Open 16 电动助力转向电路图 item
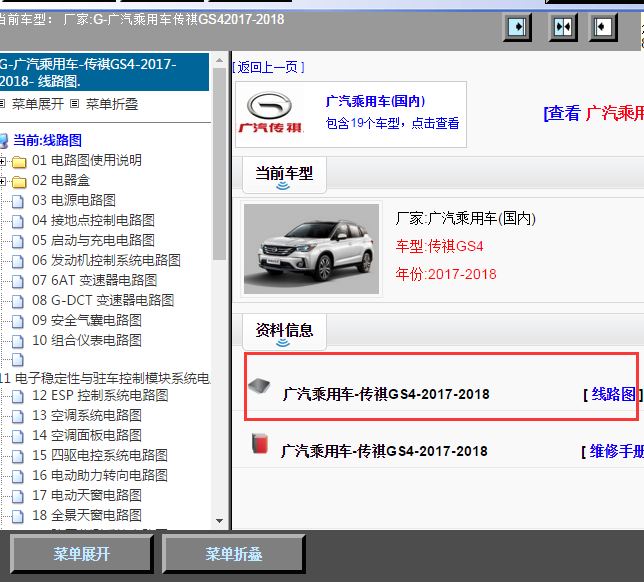The image size is (644, 584). point(100,476)
